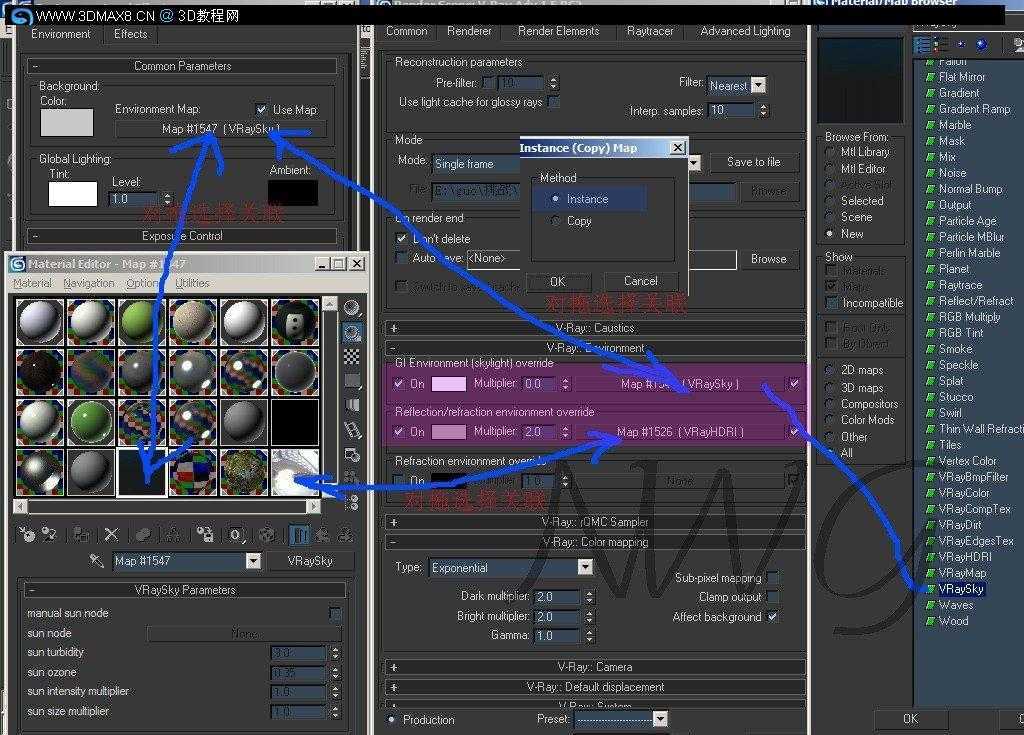Click the Go to Parent icon
This screenshot has width=1024, height=735.
coord(323,534)
